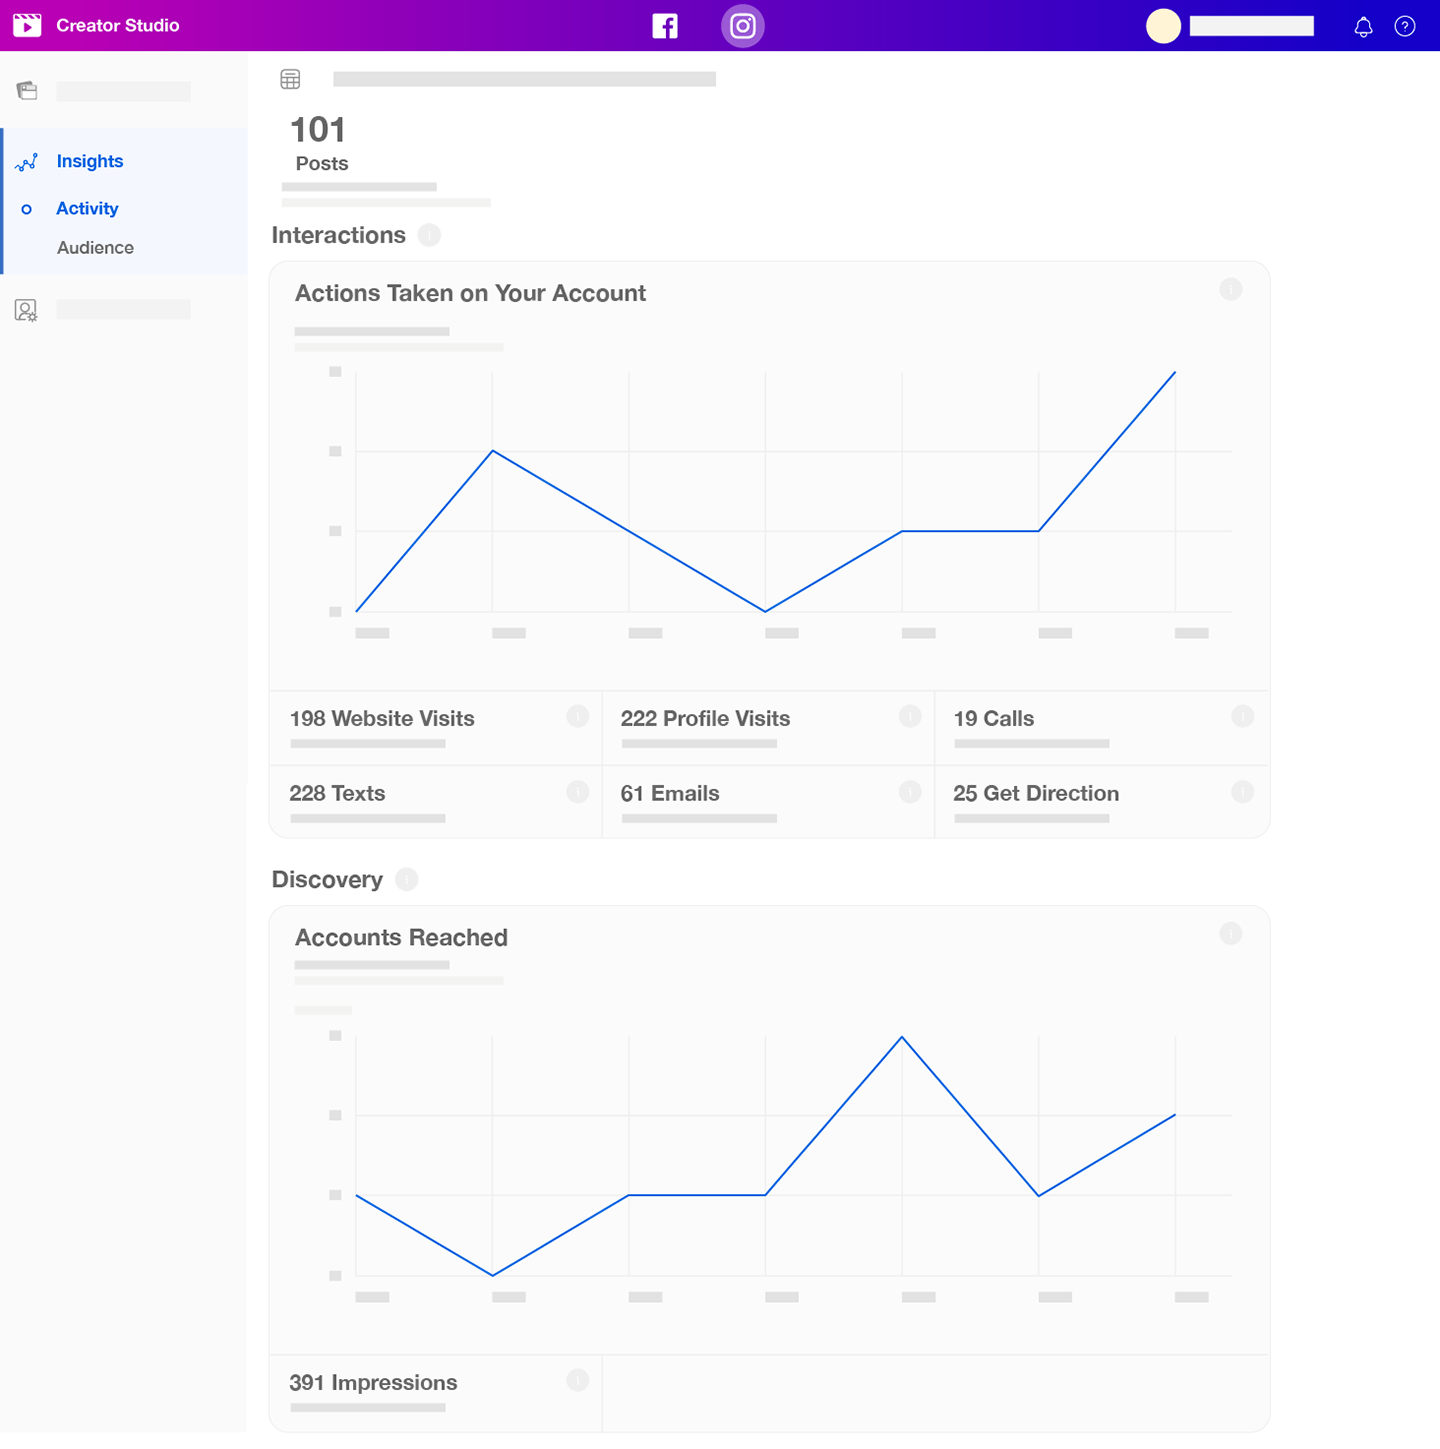
Task: Click the calendar date range icon
Action: (x=290, y=79)
